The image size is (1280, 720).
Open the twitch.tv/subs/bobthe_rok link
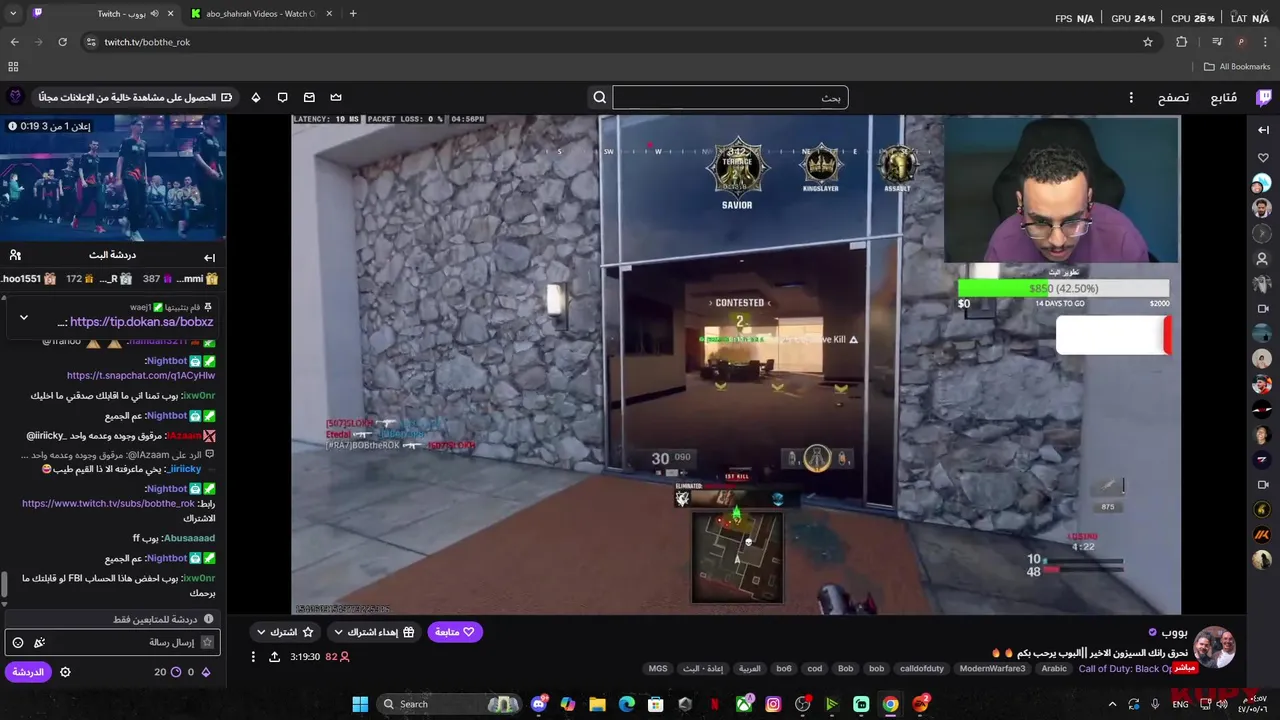point(108,504)
